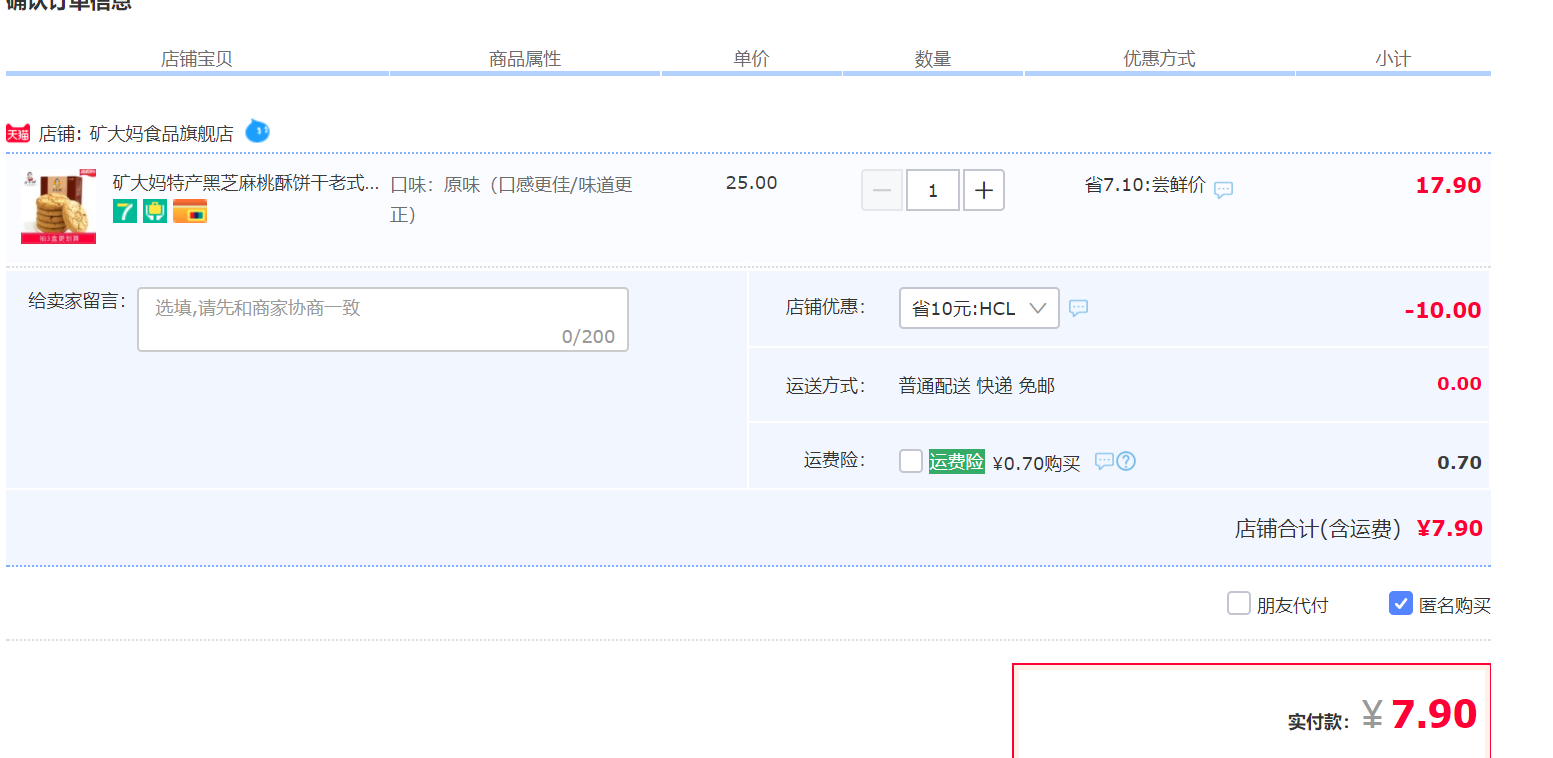Click the 给卖家留言 message text box
This screenshot has height=758, width=1553.
(x=383, y=320)
